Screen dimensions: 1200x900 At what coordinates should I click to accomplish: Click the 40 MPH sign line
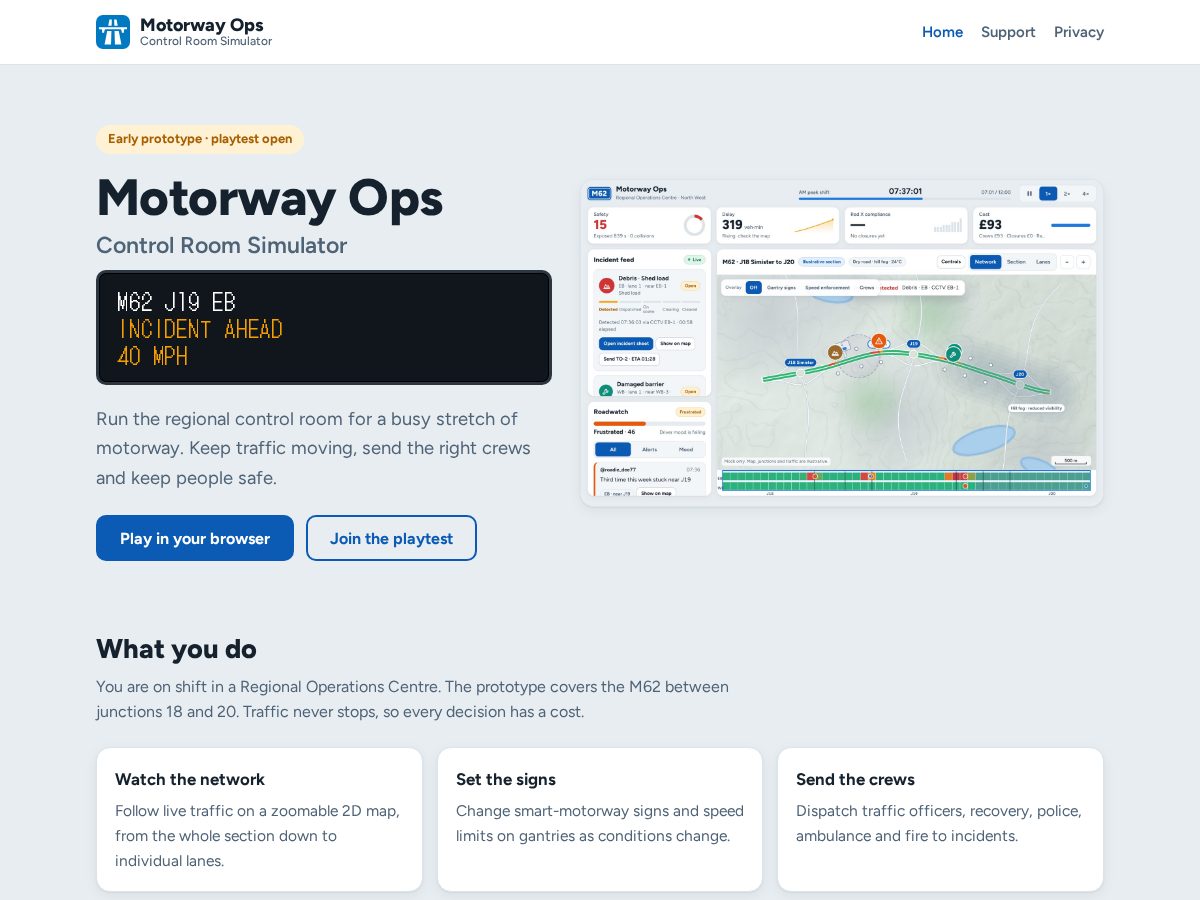(x=153, y=356)
